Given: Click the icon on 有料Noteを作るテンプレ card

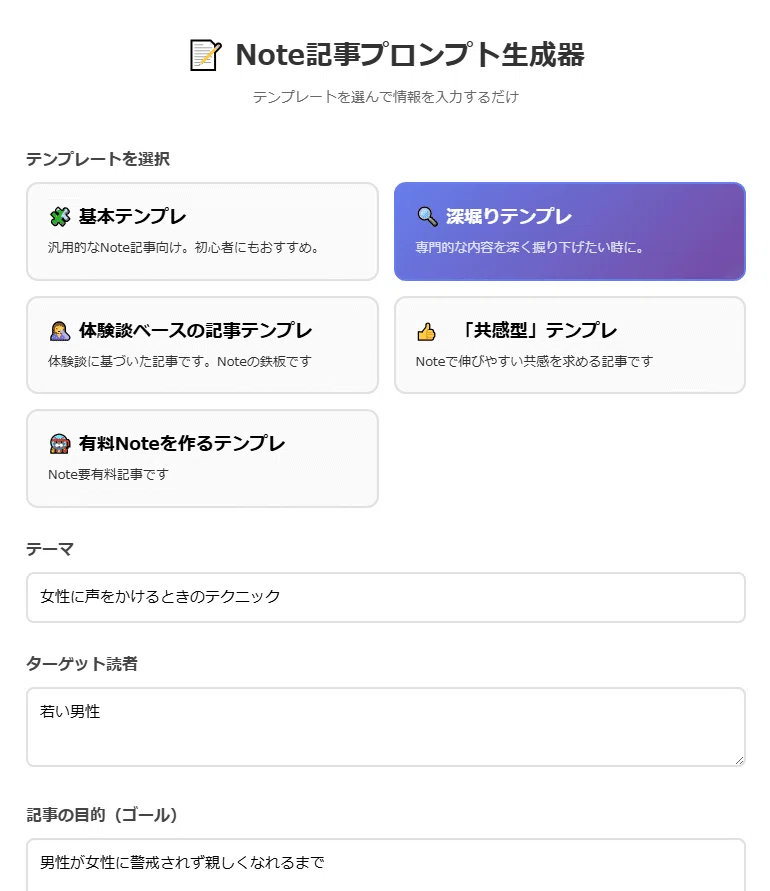Looking at the screenshot, I should pyautogui.click(x=60, y=444).
